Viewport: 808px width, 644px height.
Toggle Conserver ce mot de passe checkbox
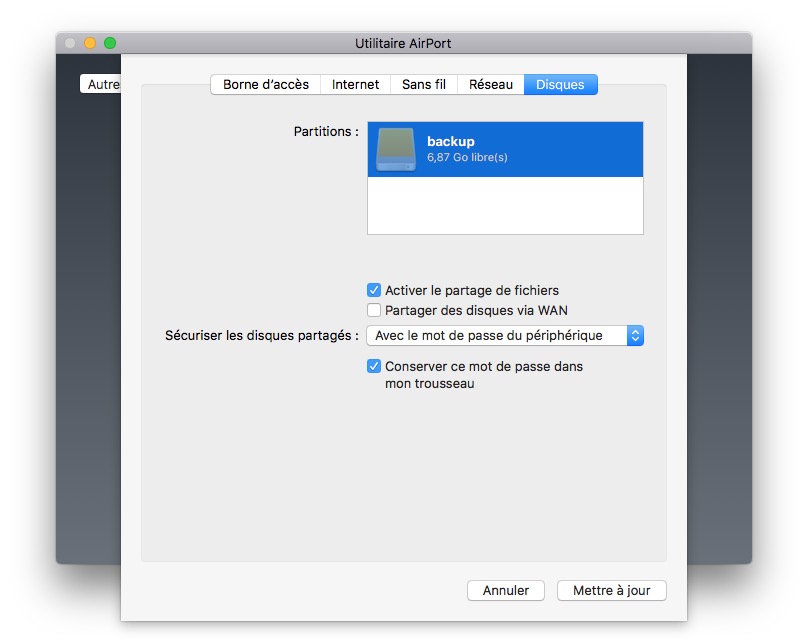(x=374, y=366)
